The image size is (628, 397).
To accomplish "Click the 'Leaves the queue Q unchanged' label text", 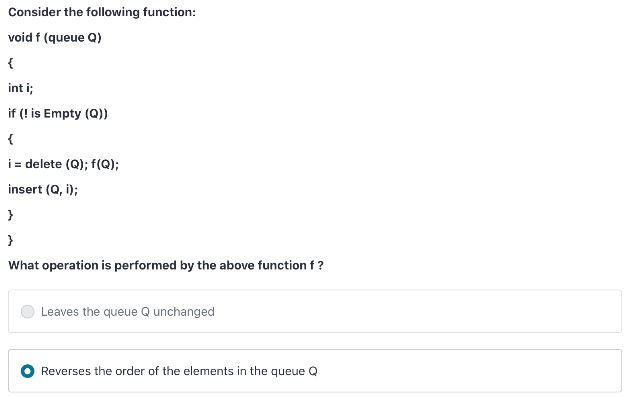I will (128, 312).
